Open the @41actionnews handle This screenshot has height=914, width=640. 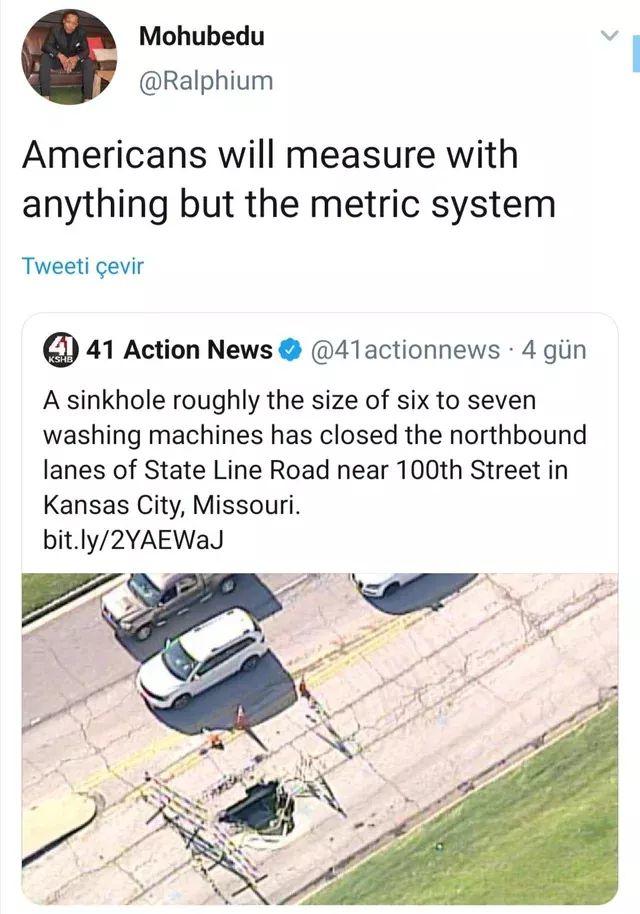tap(406, 350)
